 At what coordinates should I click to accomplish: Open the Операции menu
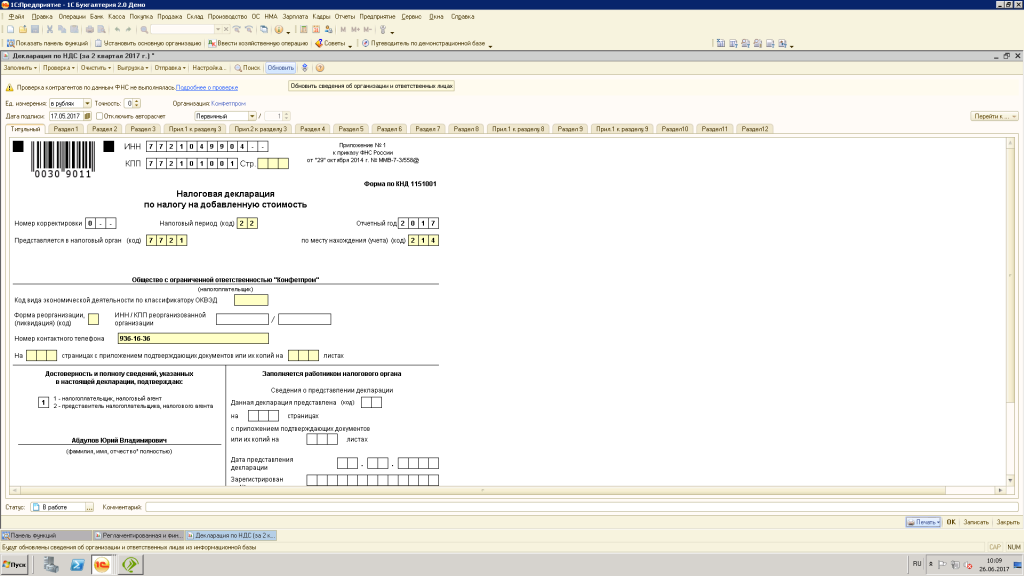click(x=72, y=16)
